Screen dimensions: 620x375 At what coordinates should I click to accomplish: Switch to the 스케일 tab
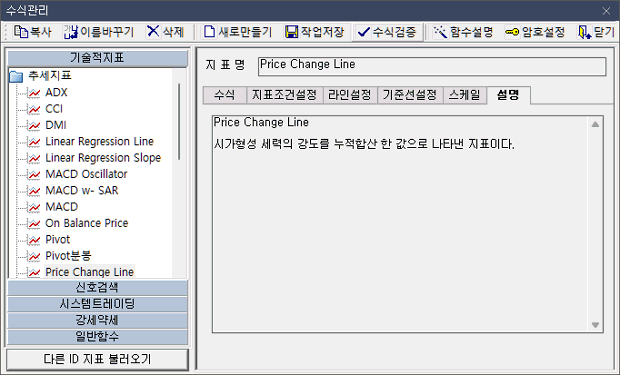pyautogui.click(x=465, y=95)
